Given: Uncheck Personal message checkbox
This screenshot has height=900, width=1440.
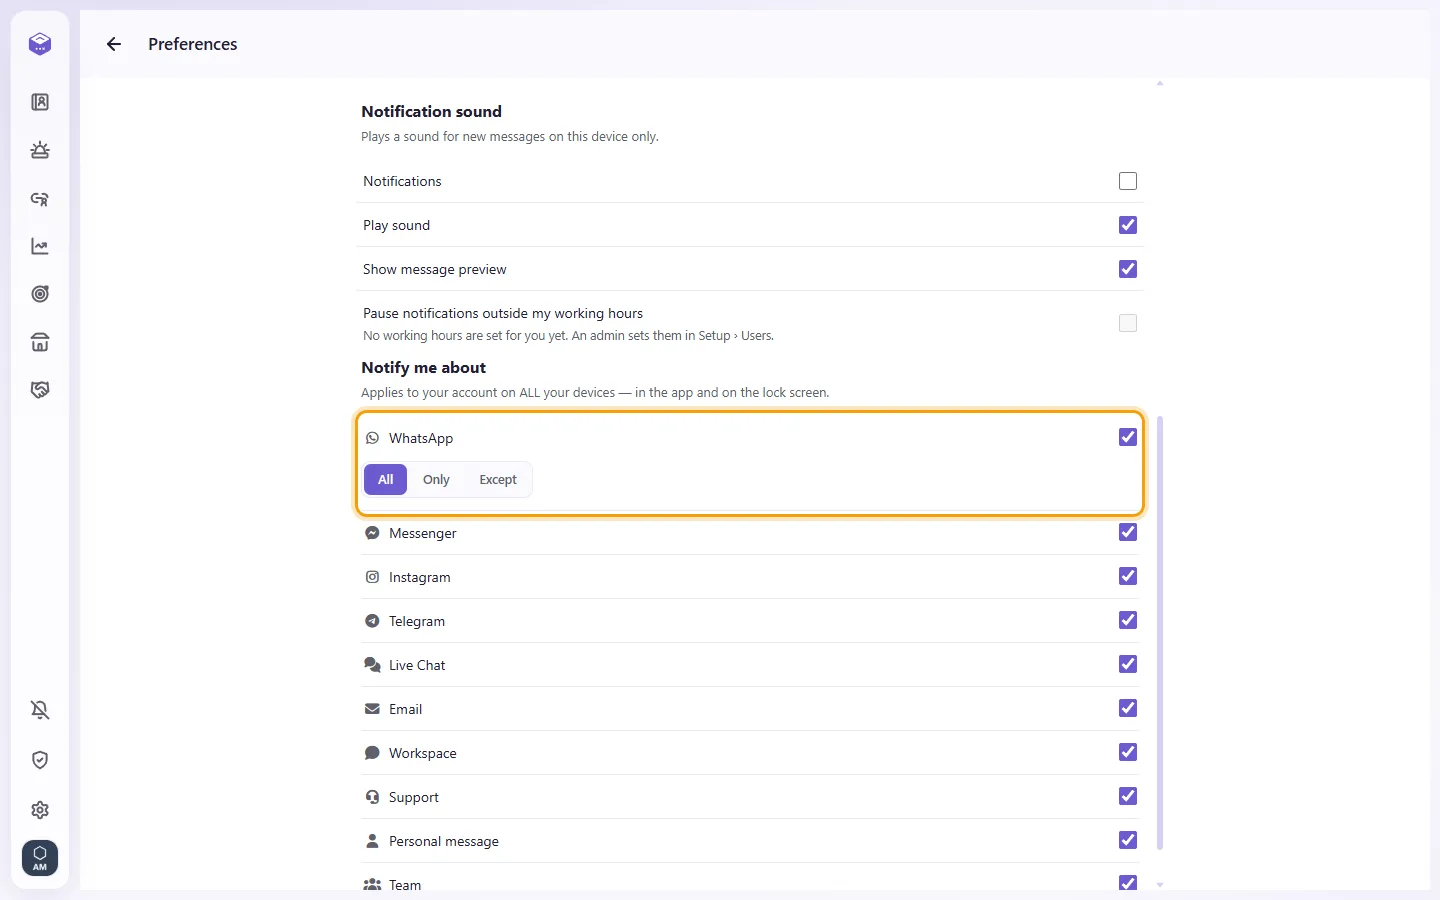Looking at the screenshot, I should pyautogui.click(x=1128, y=840).
